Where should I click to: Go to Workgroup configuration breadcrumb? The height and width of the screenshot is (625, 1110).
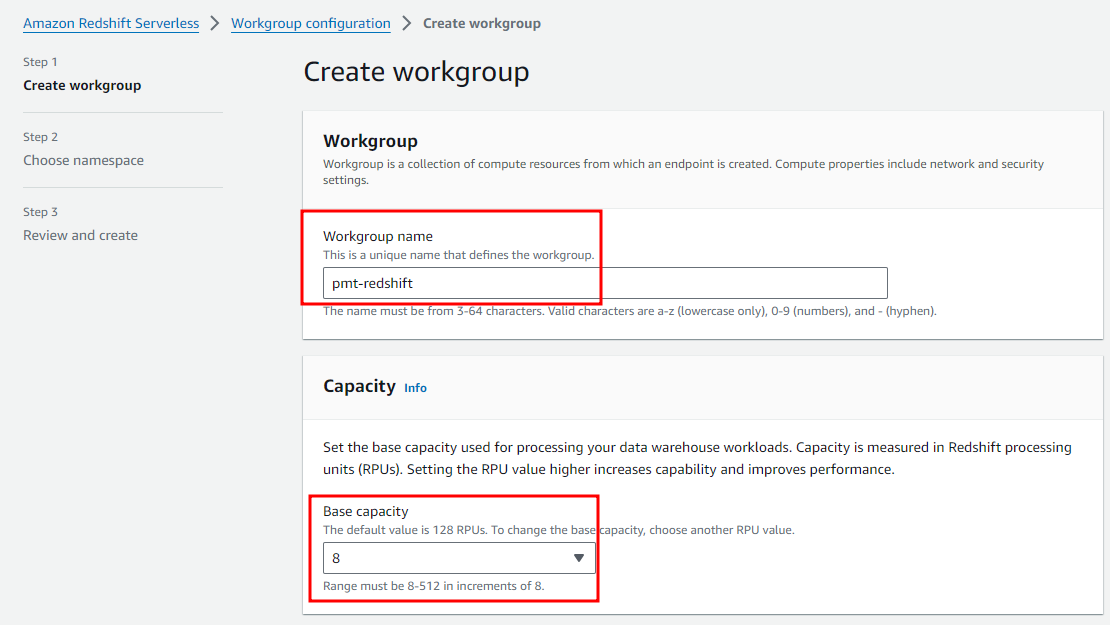311,23
